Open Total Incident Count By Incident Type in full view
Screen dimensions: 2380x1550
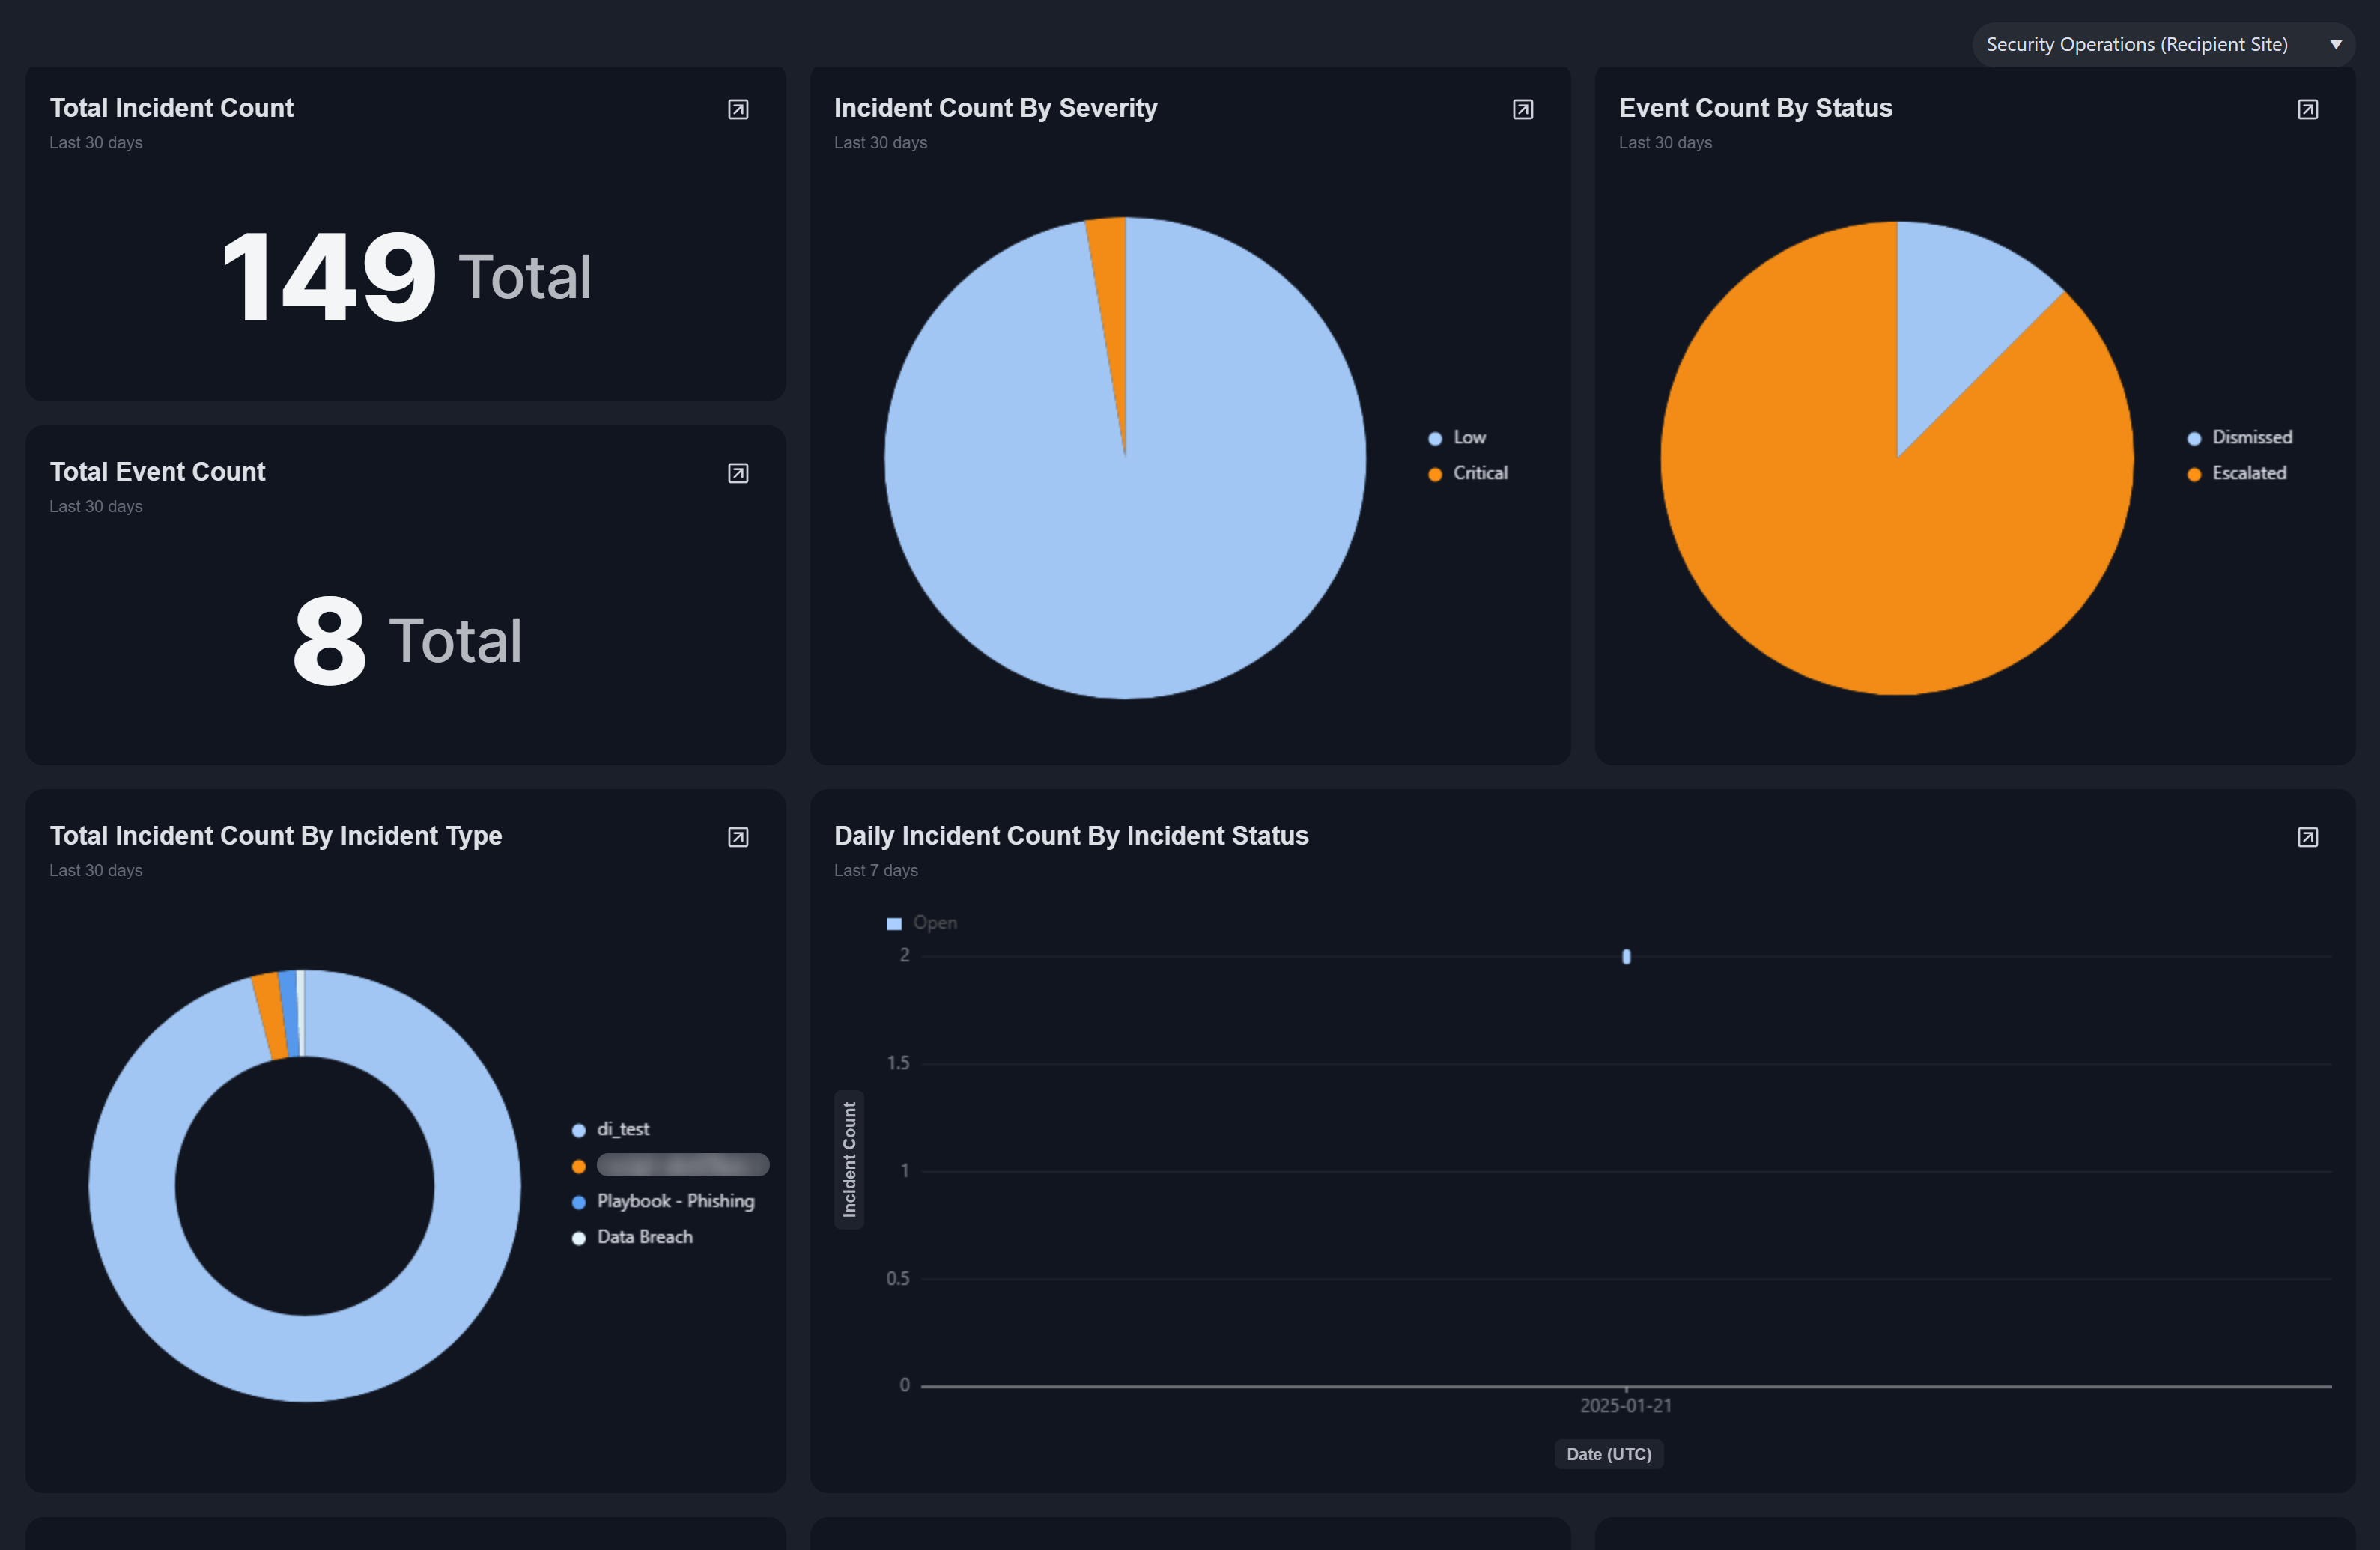tap(738, 837)
